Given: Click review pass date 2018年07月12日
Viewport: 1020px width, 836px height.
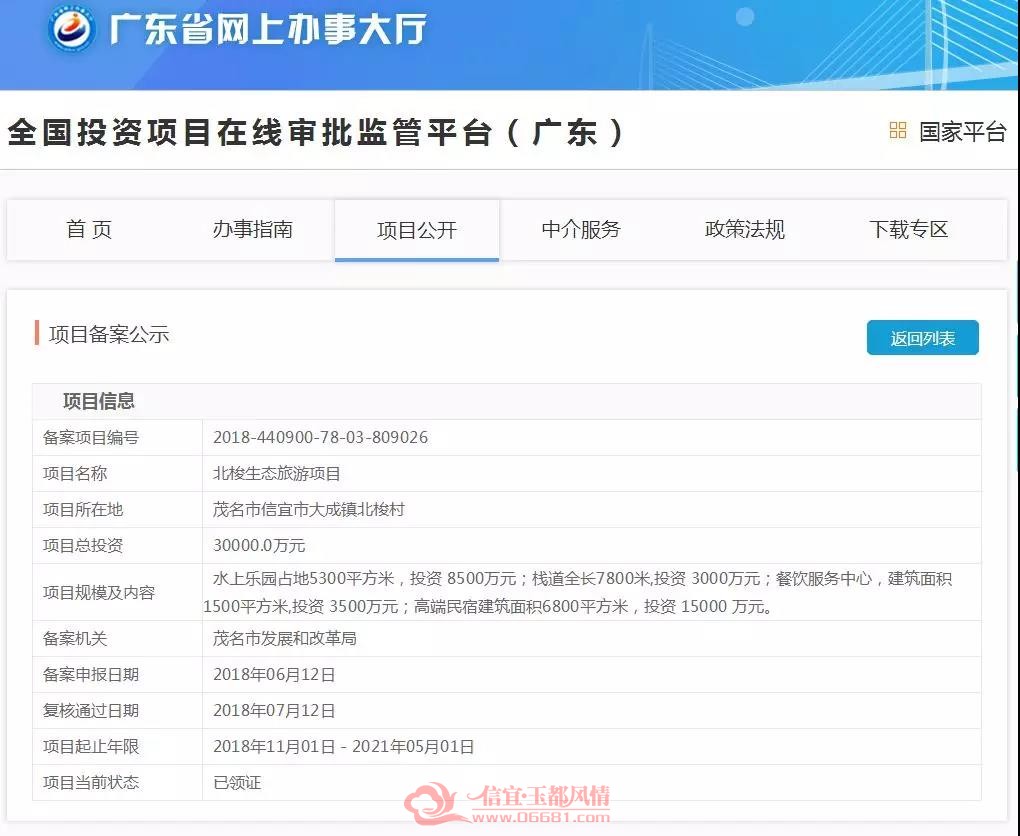Looking at the screenshot, I should click(x=274, y=710).
